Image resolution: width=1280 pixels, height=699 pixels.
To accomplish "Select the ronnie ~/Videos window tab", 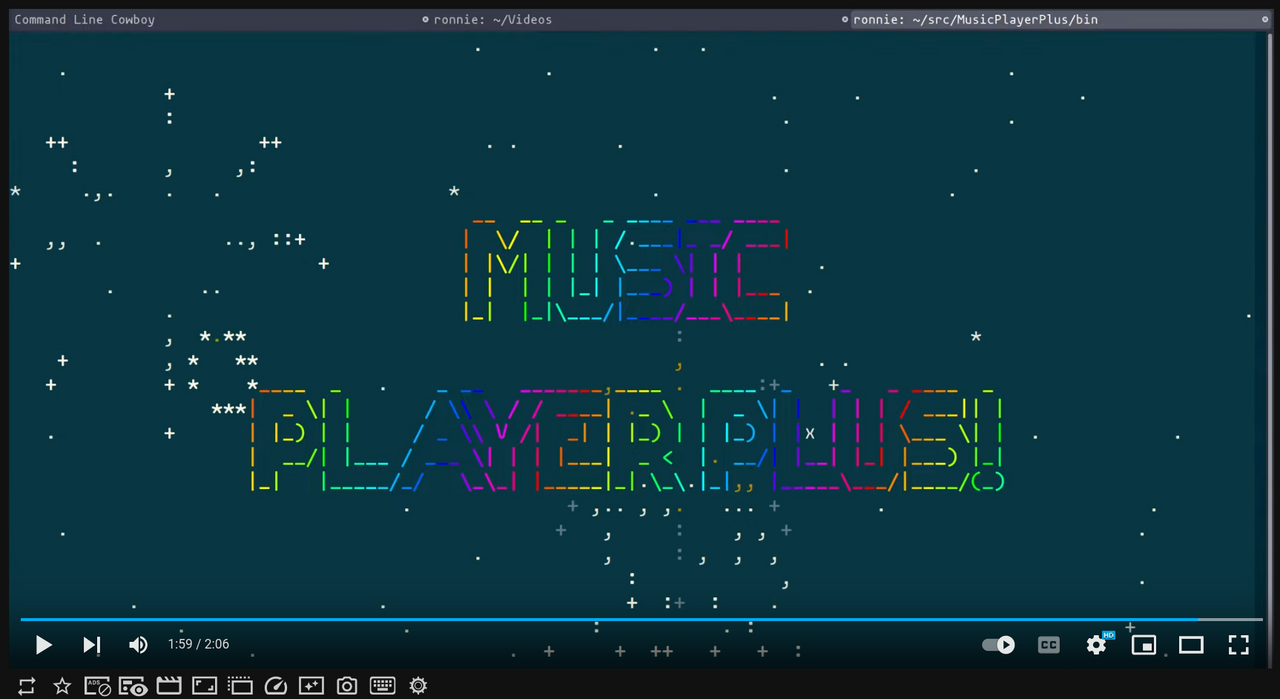I will coord(490,19).
